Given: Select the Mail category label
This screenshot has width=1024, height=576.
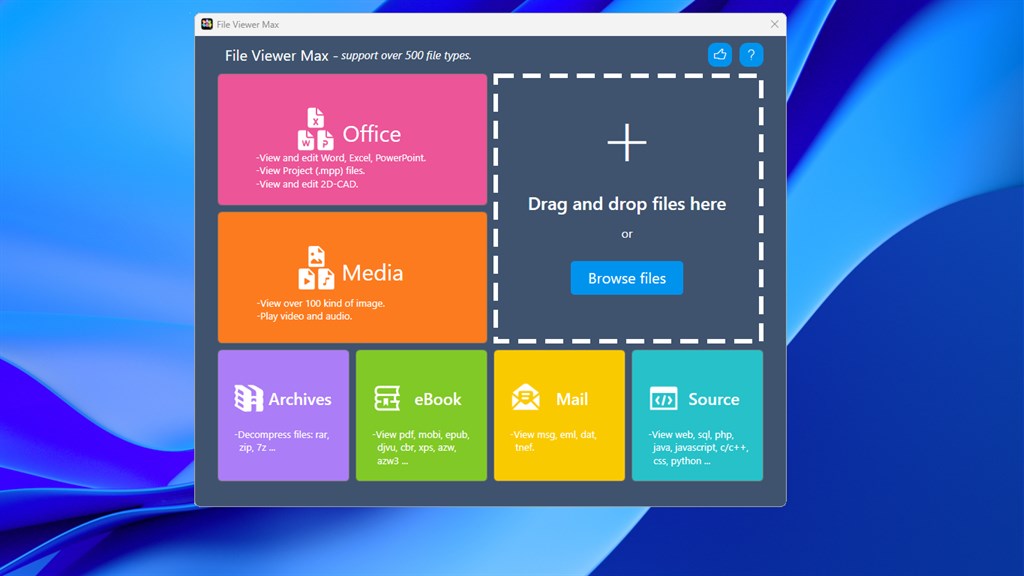Looking at the screenshot, I should pyautogui.click(x=572, y=399).
